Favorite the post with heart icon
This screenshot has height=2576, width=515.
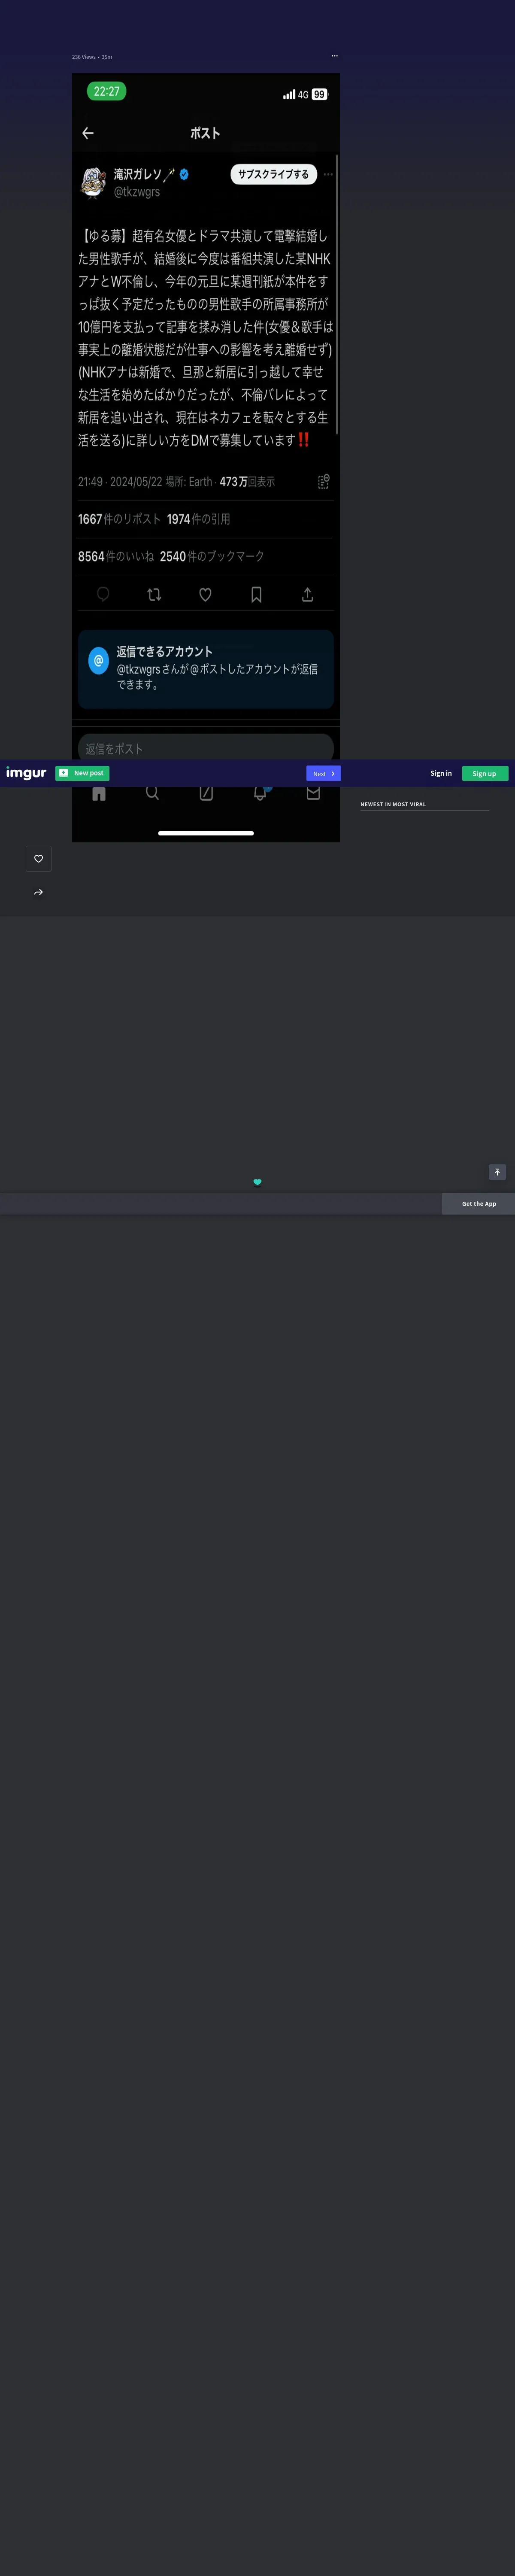pyautogui.click(x=38, y=858)
